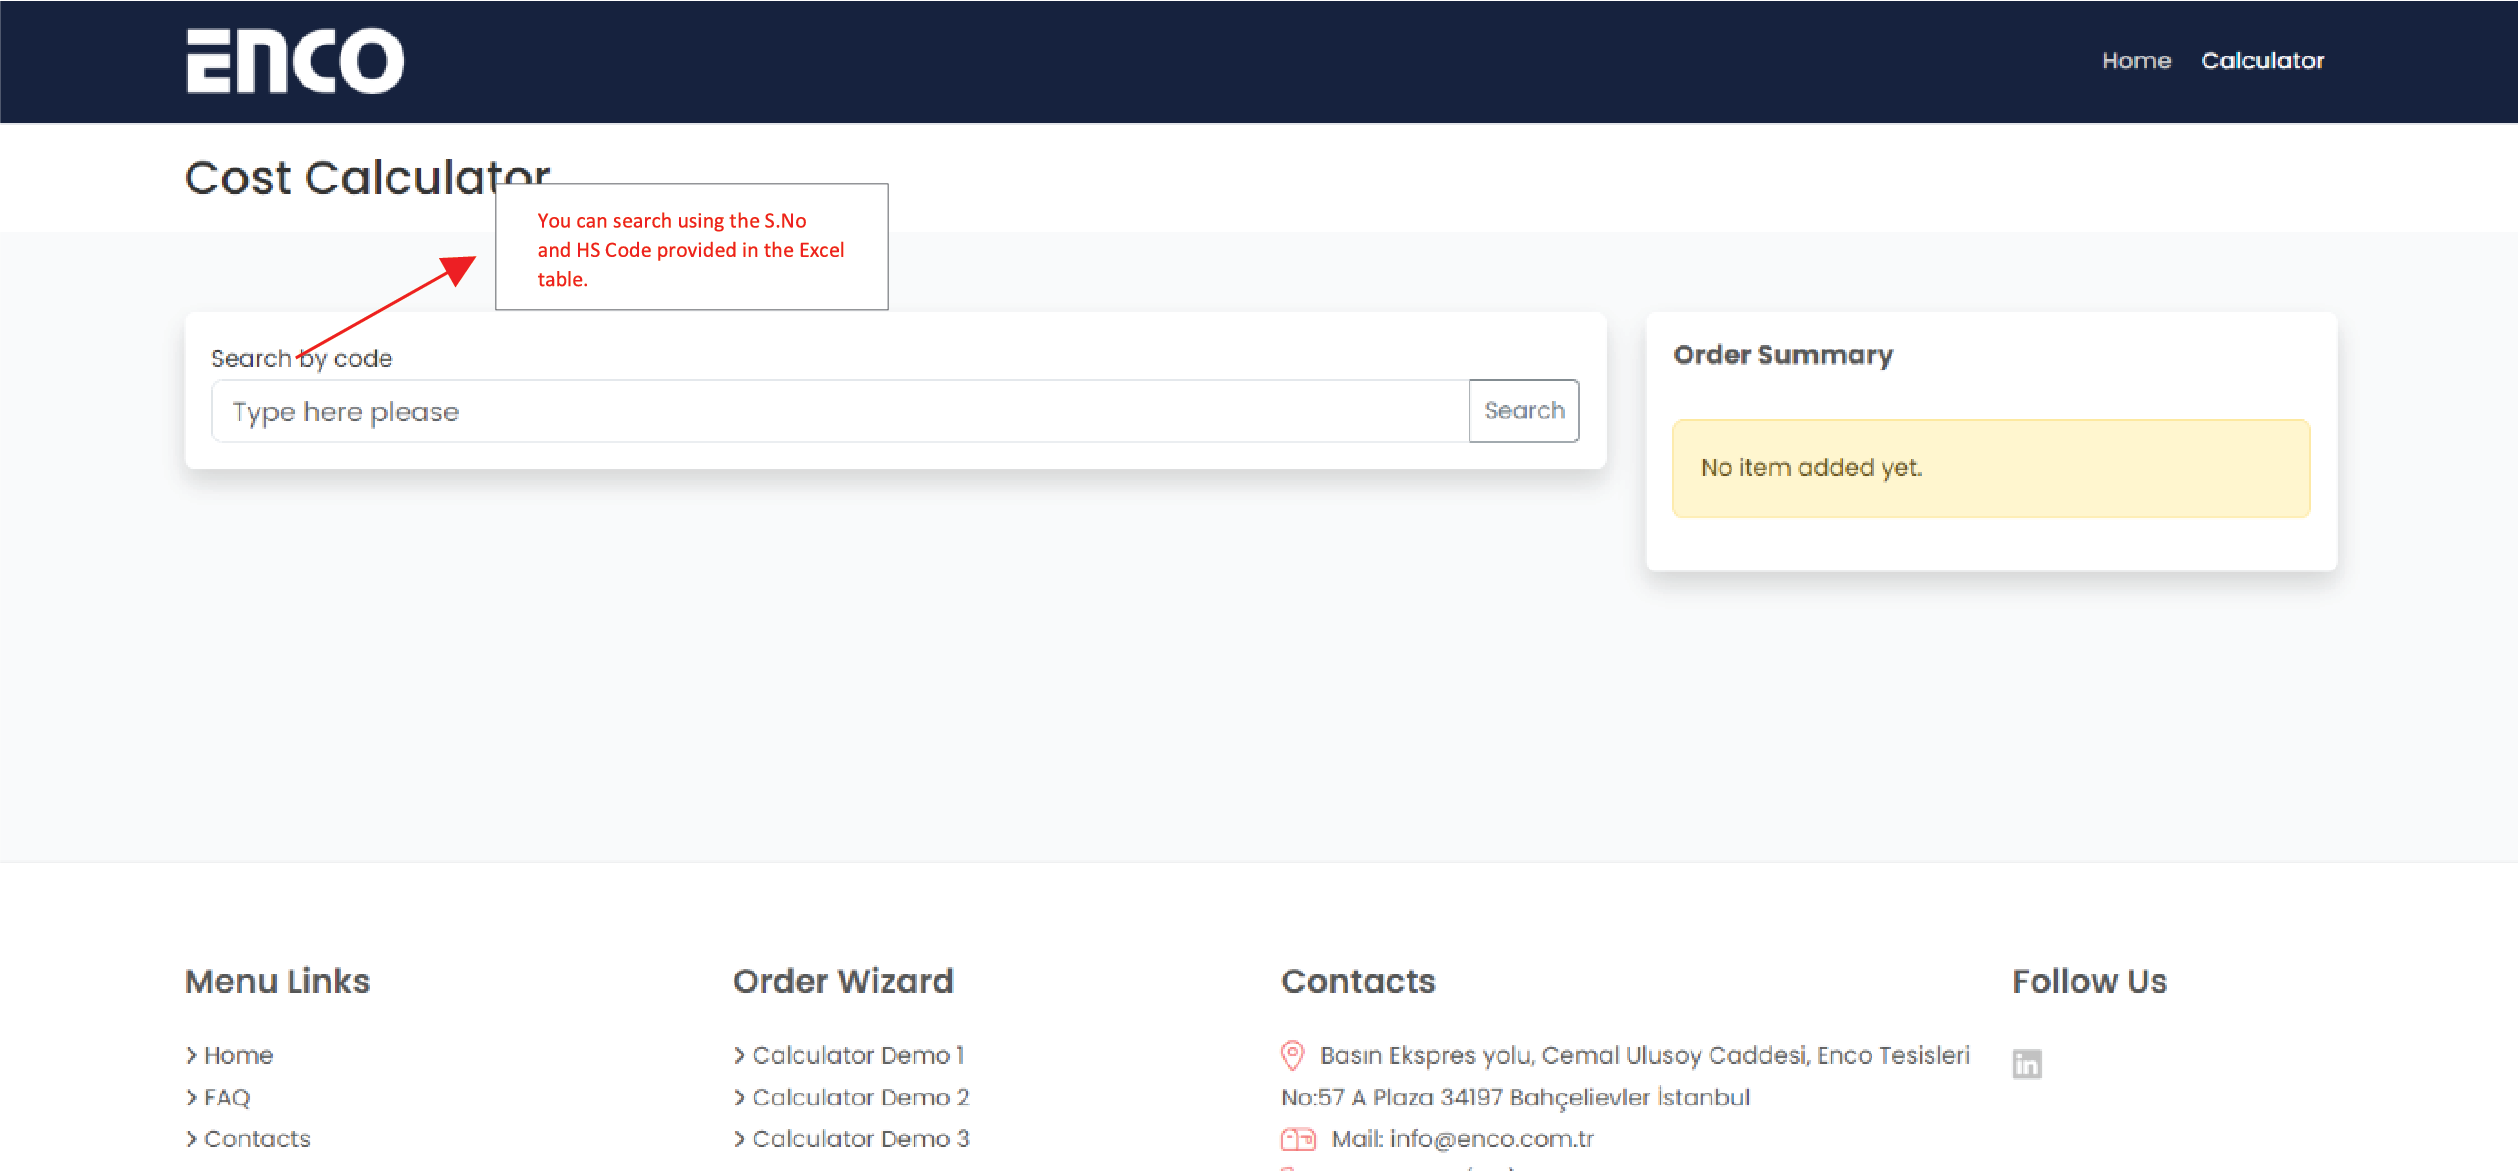This screenshot has width=2519, height=1171.
Task: Open the FAQ footer link
Action: [227, 1097]
